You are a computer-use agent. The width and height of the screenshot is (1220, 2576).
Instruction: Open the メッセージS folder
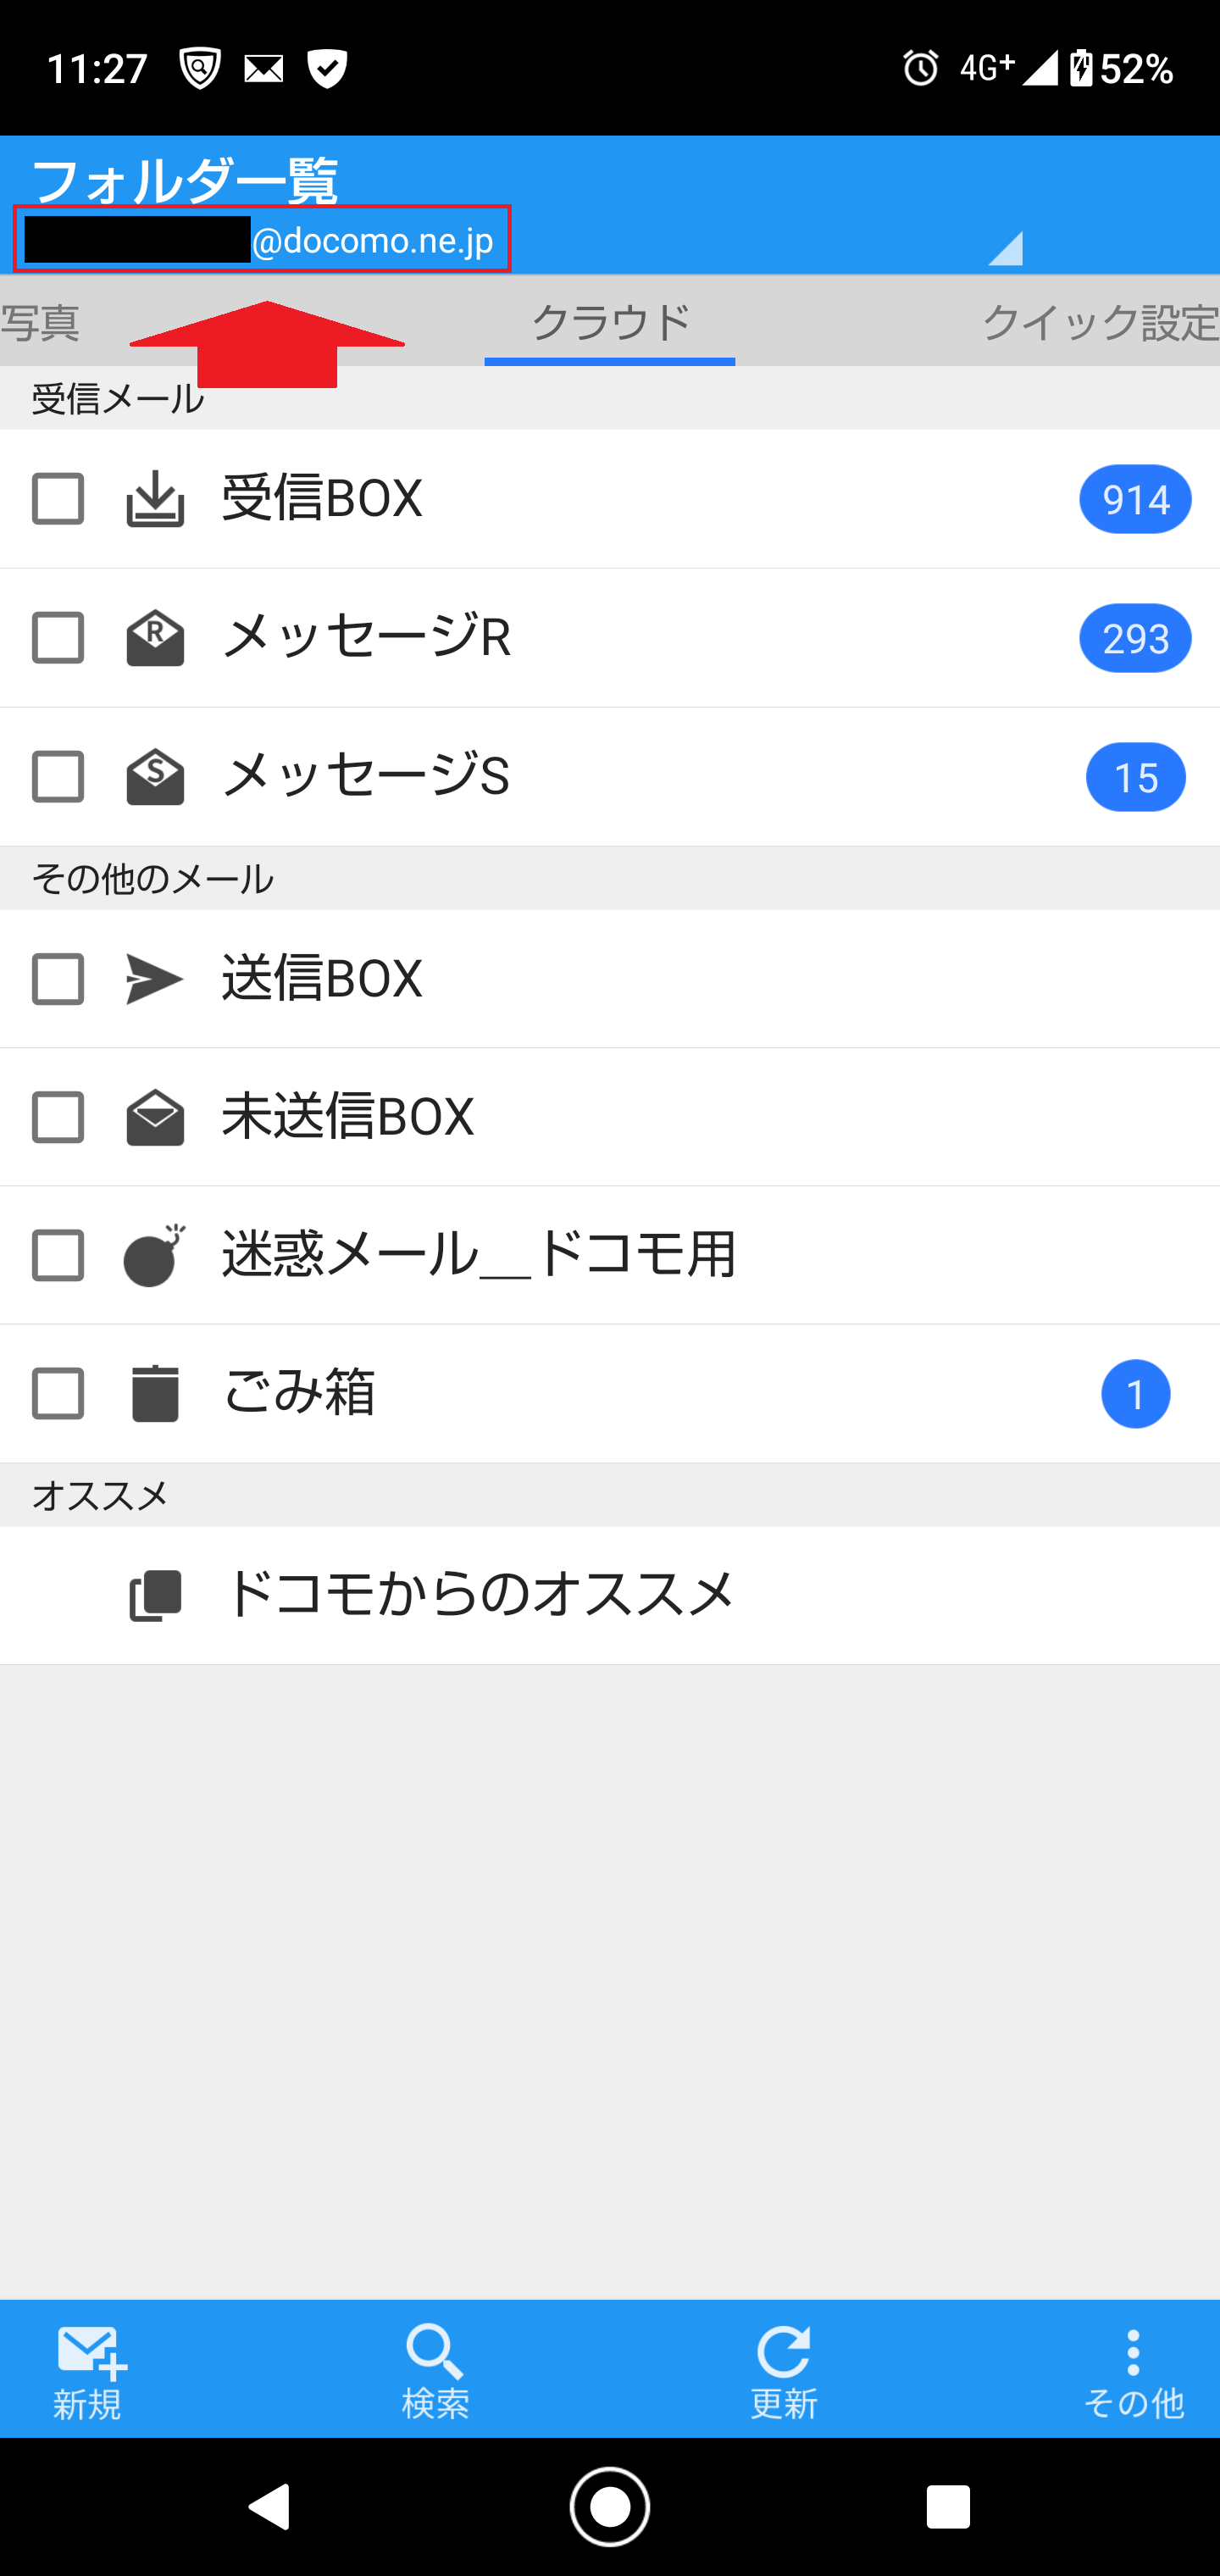tap(366, 776)
